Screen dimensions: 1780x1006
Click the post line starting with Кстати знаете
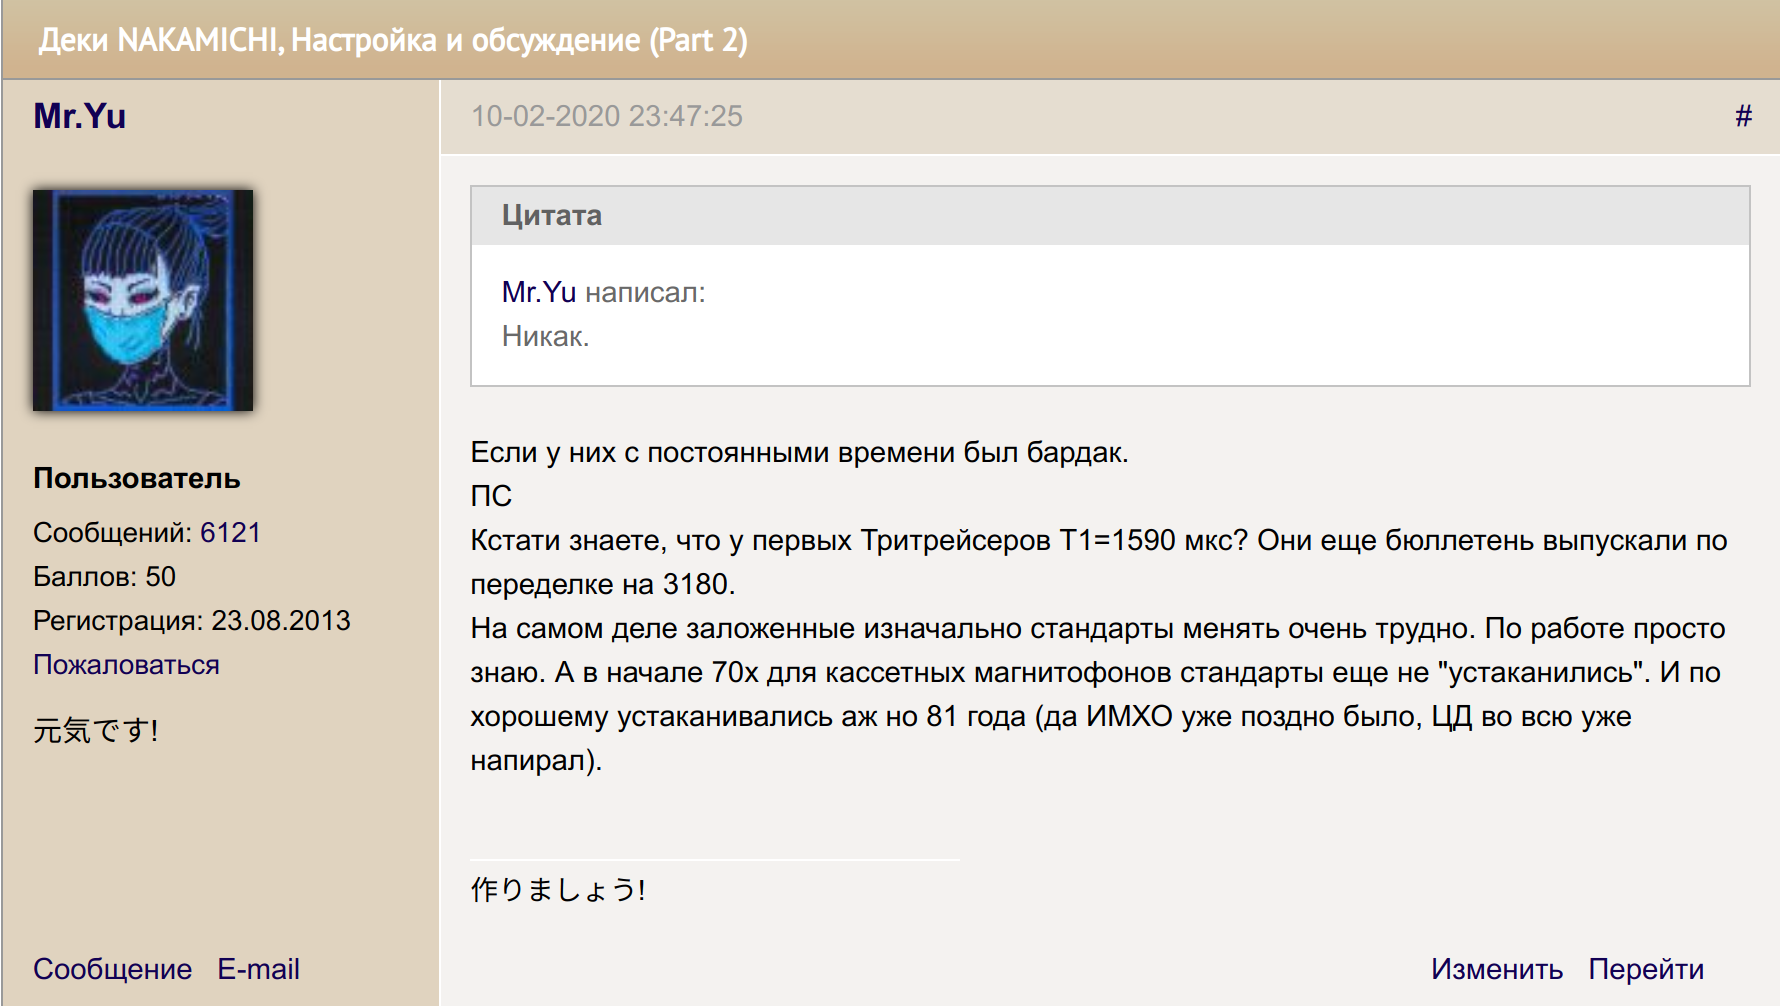1098,541
